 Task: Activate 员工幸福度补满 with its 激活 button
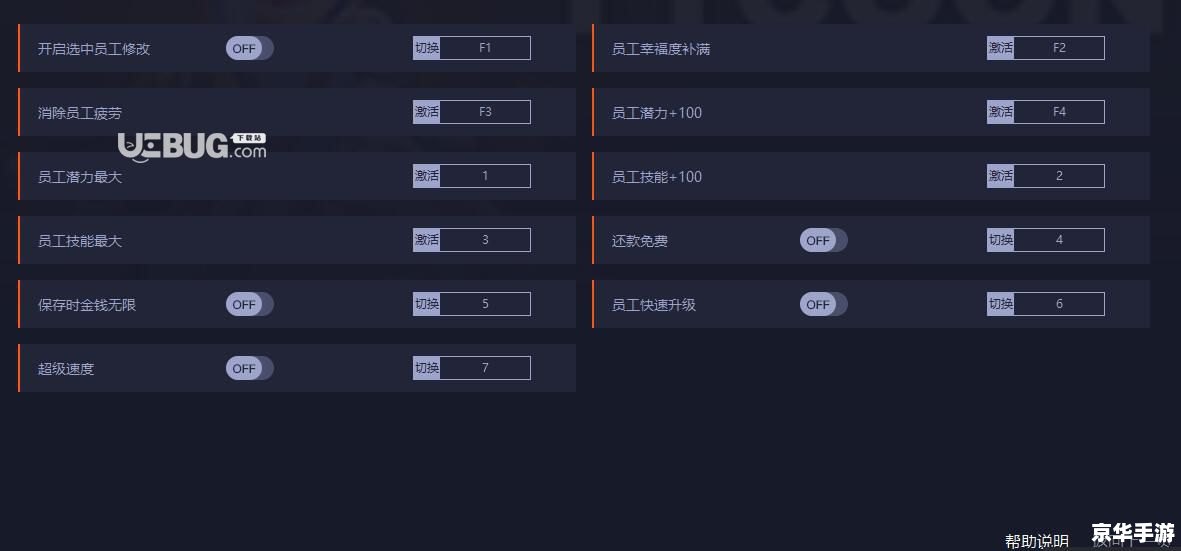(1000, 48)
